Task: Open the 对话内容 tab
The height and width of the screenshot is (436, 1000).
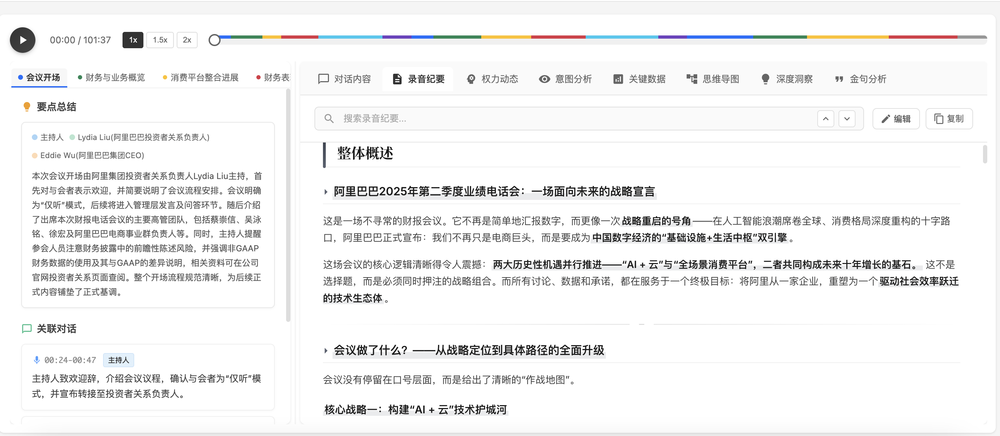Action: tap(344, 79)
